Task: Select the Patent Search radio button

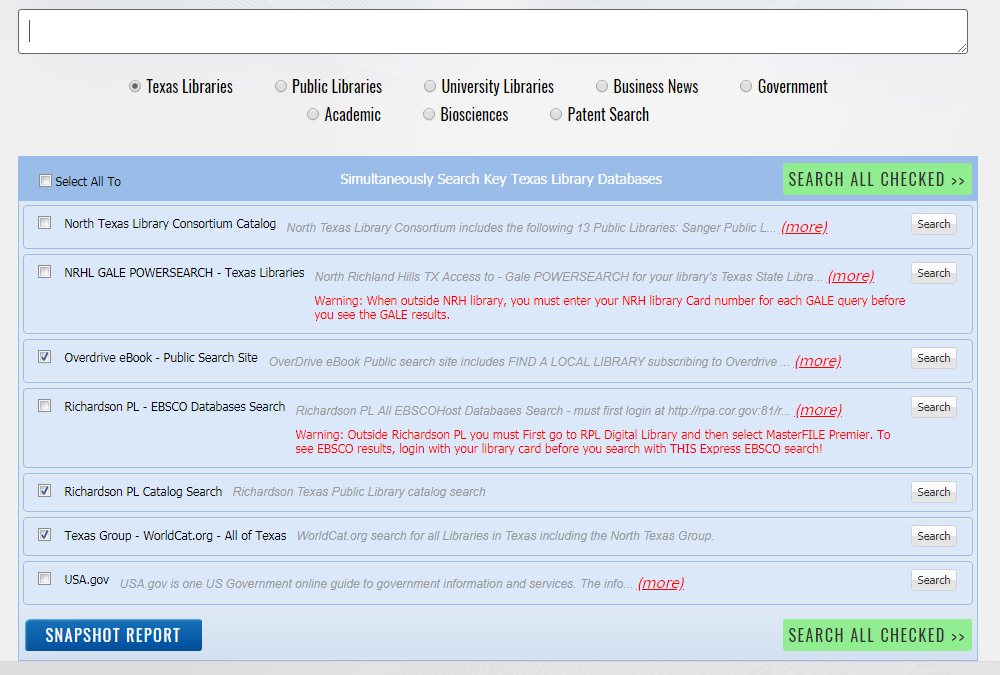Action: (x=556, y=114)
